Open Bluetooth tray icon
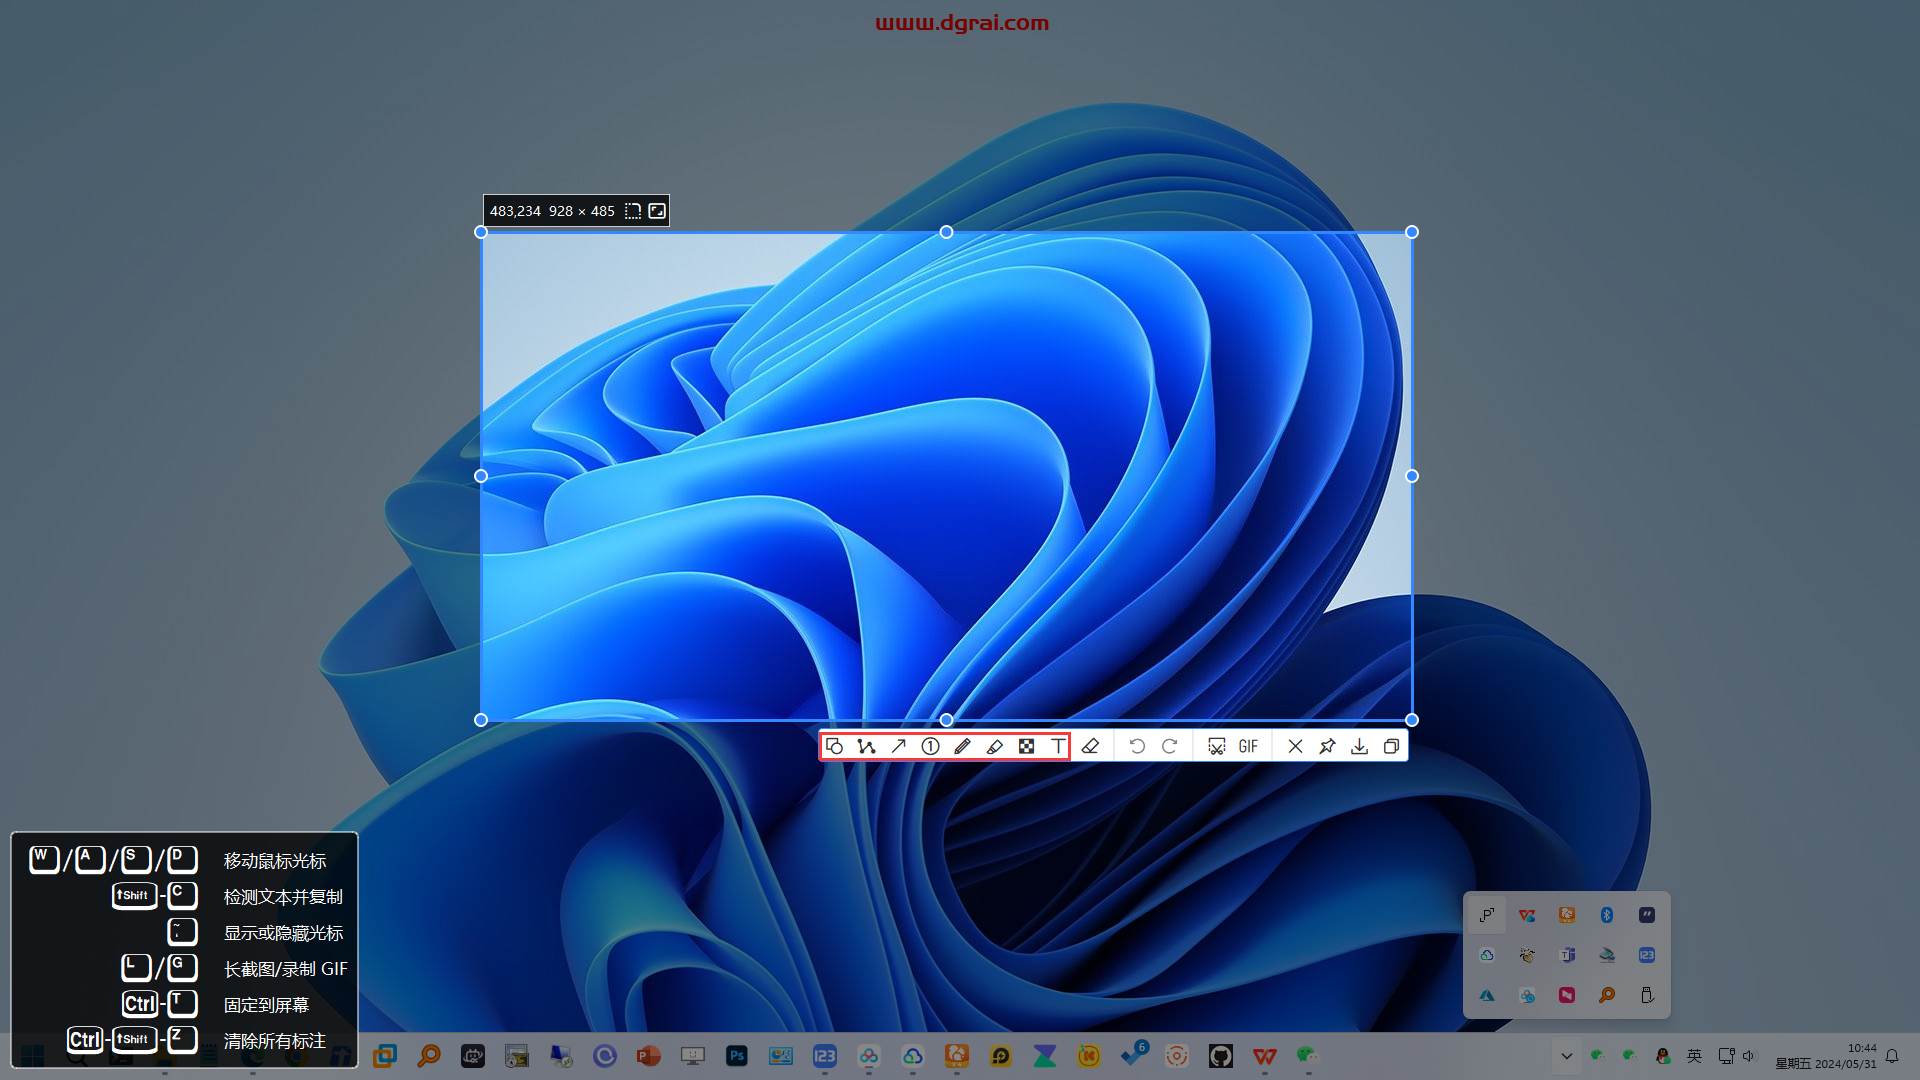 coord(1607,915)
